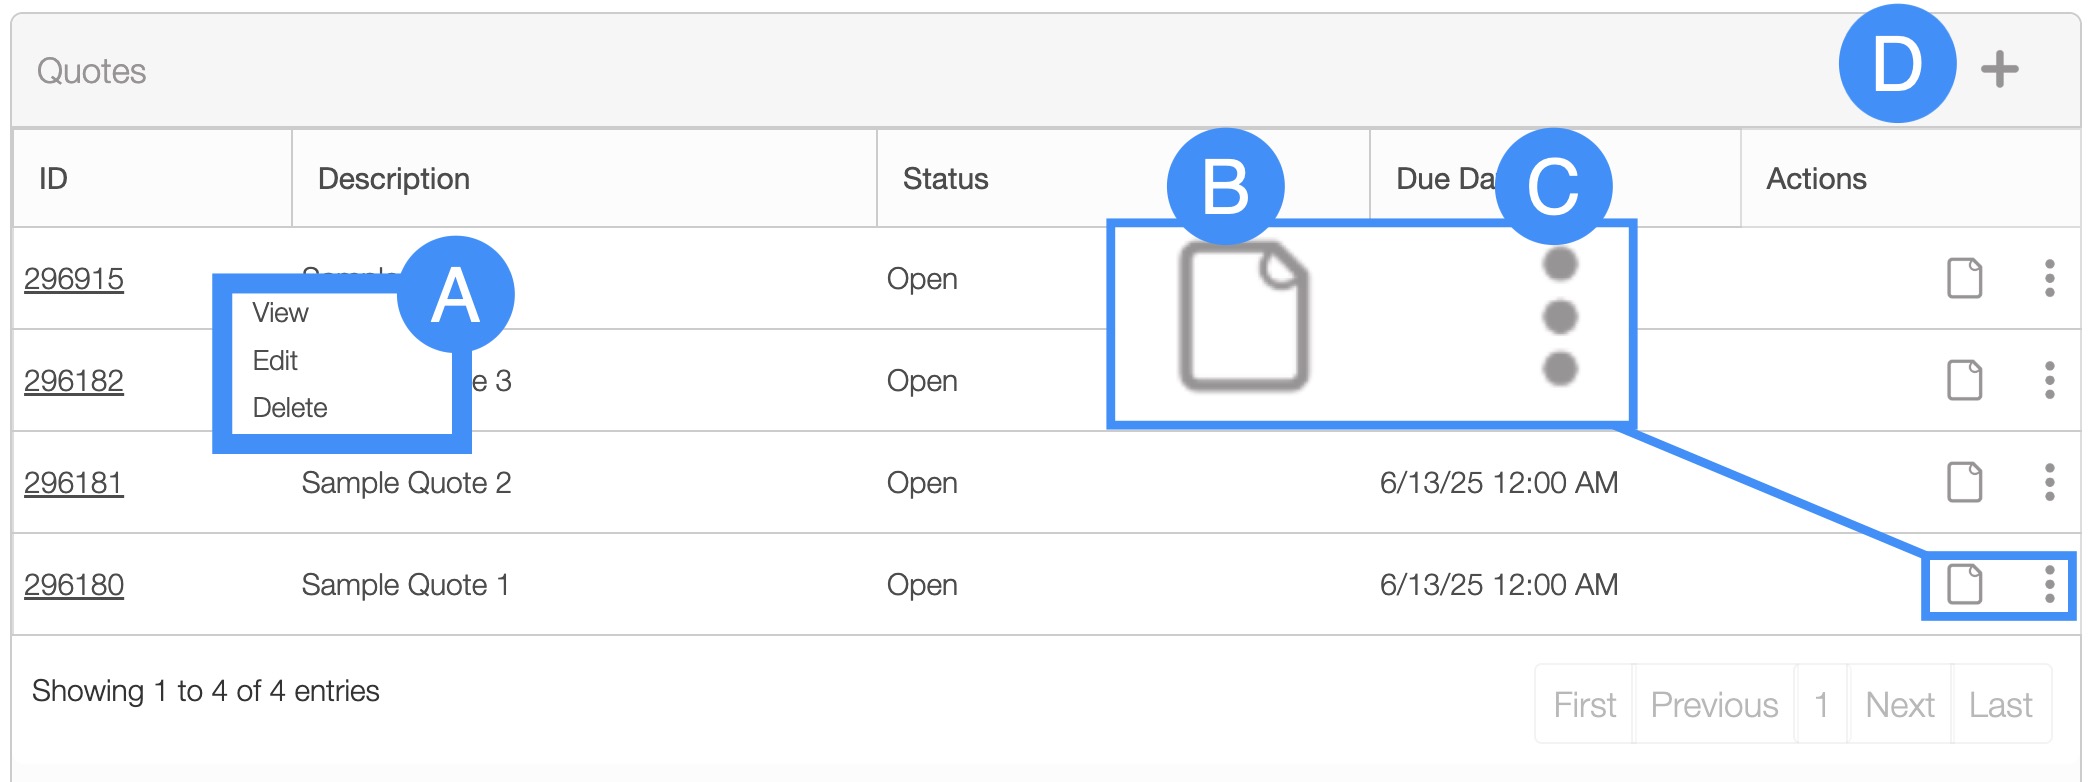Open quote ID 296181 link

coord(74,483)
